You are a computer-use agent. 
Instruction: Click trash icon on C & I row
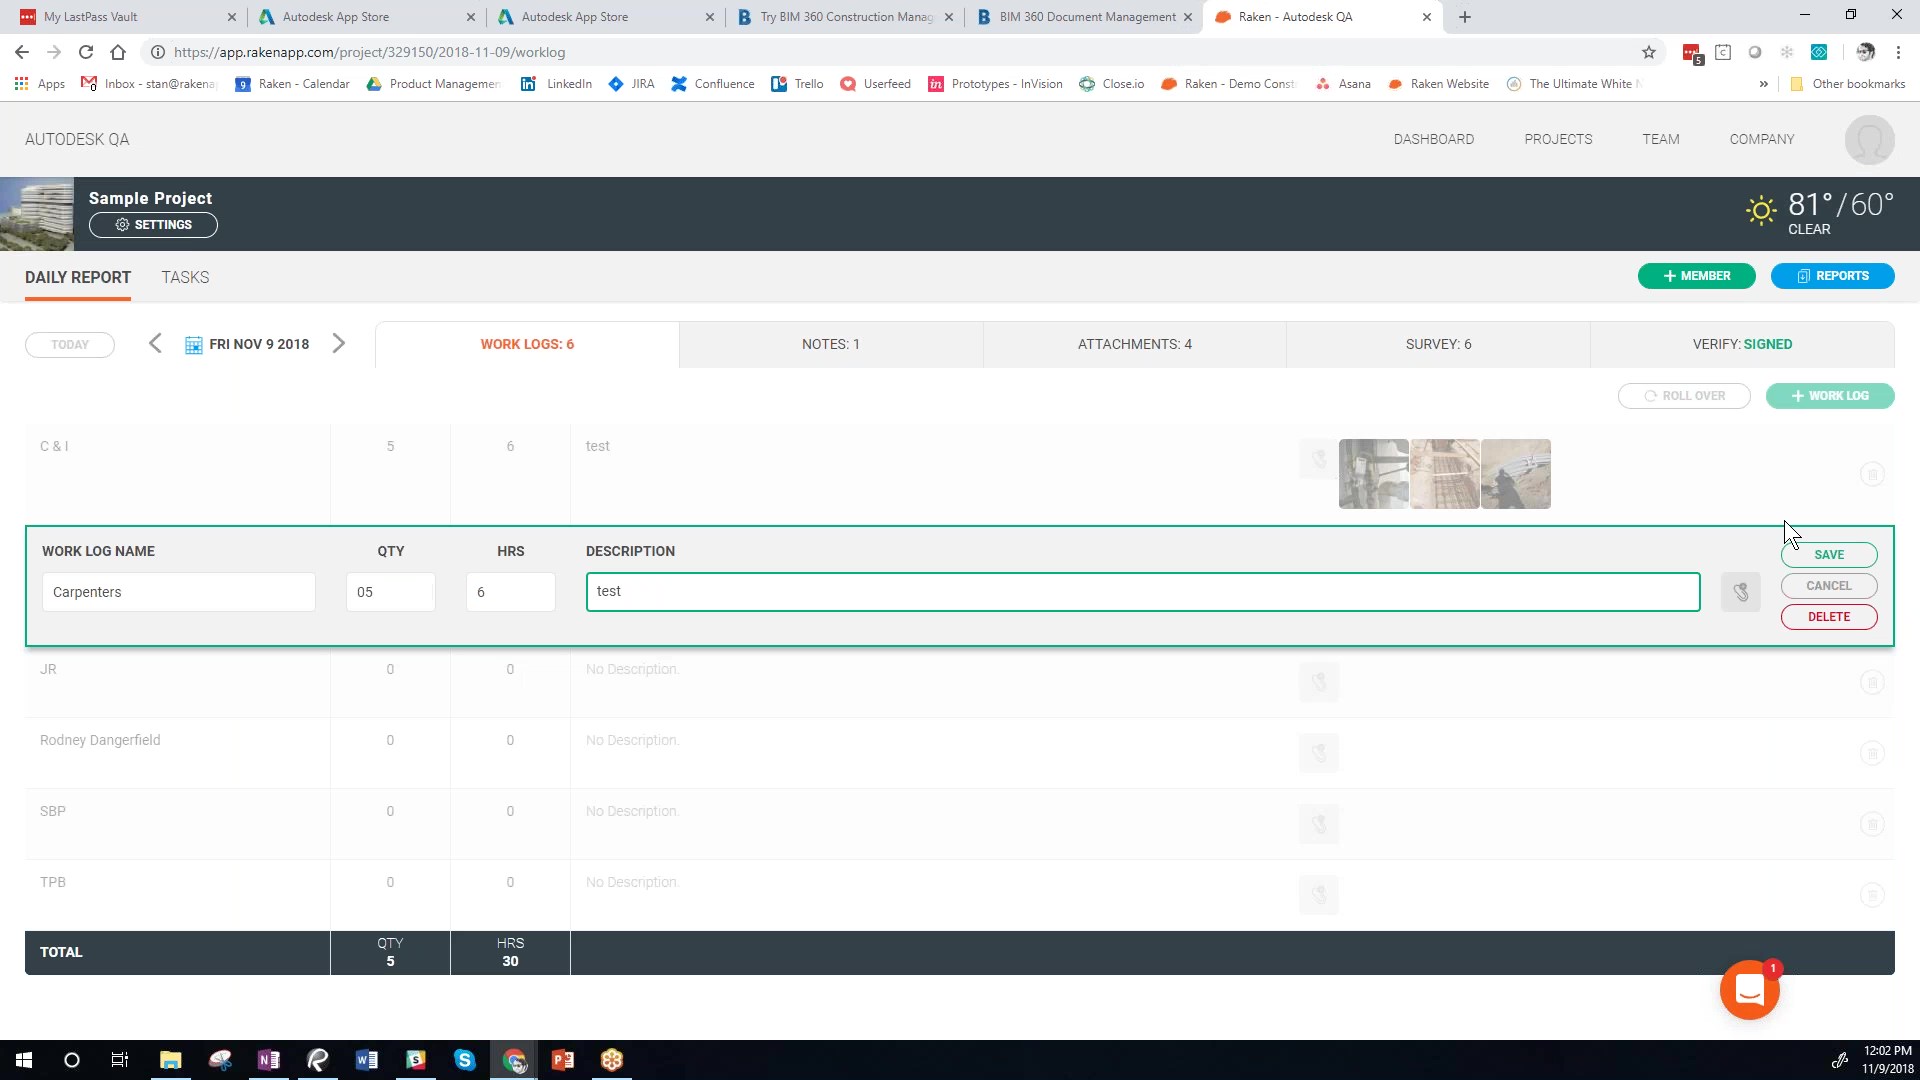[x=1872, y=474]
